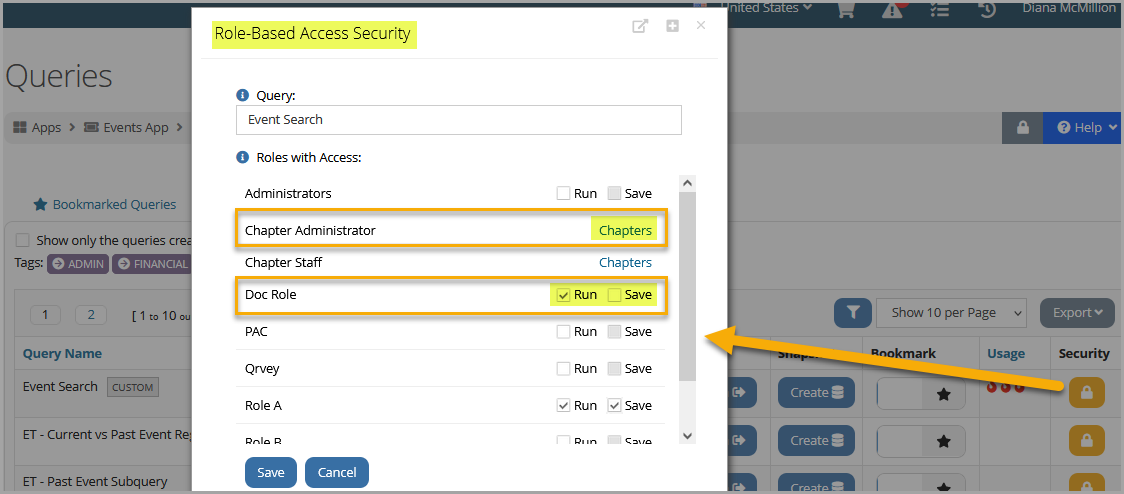Open the history clock icon
The image size is (1124, 494).
coord(987,9)
